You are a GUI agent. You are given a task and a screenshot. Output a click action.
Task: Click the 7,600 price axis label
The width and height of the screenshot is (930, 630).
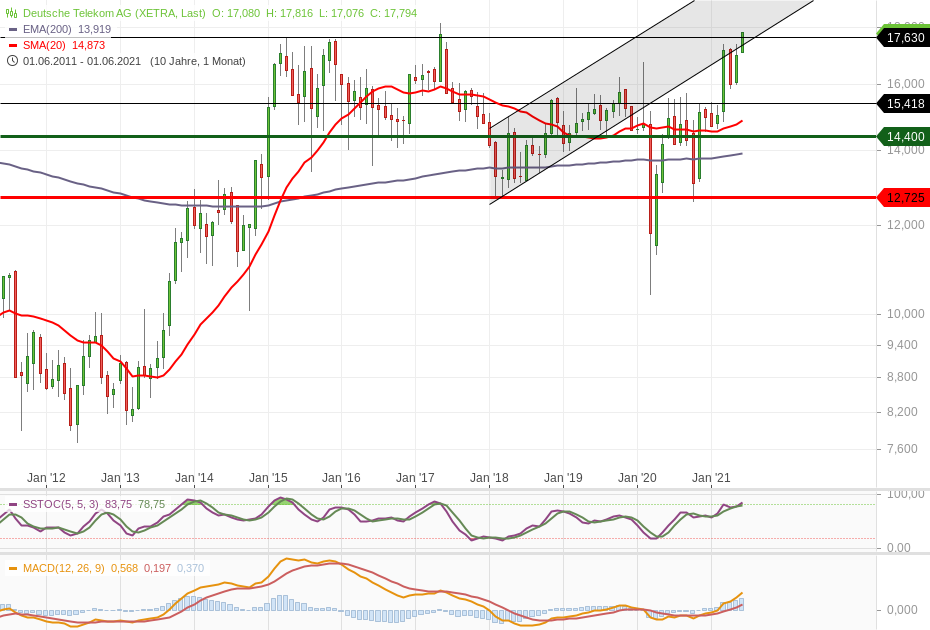point(902,449)
